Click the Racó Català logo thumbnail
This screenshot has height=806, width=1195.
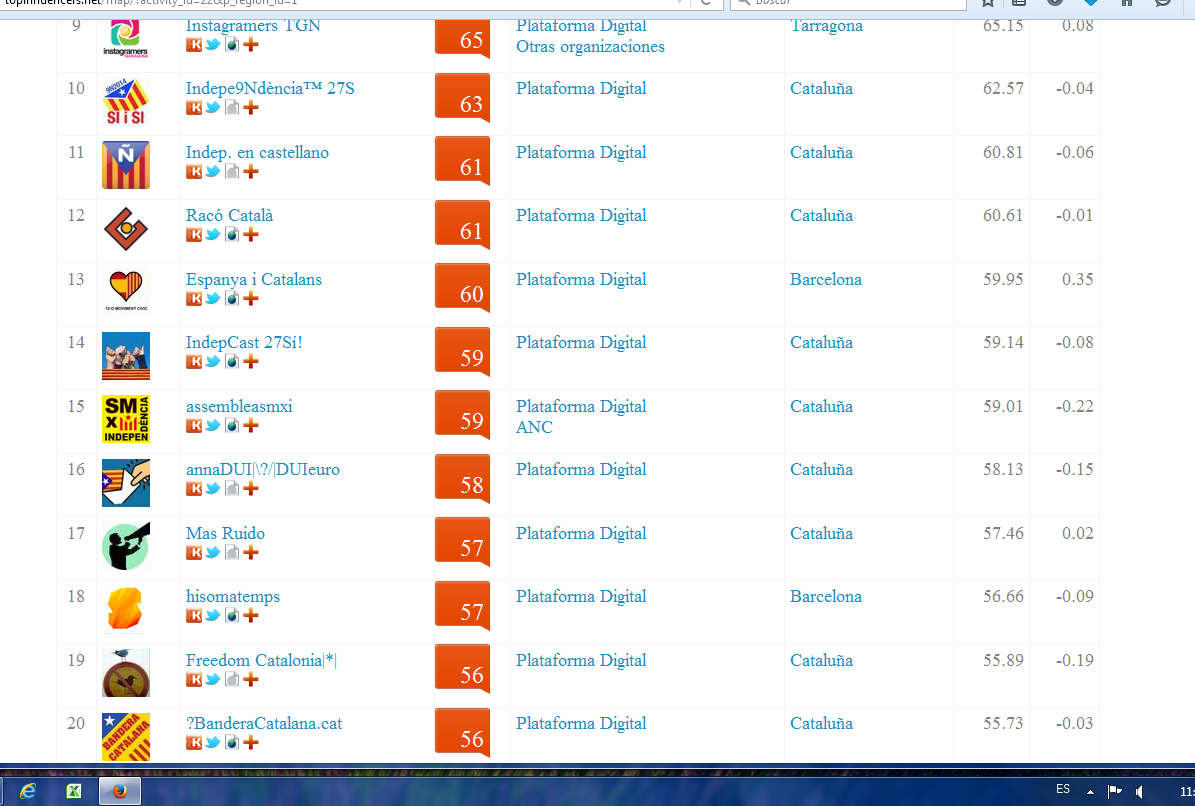coord(126,230)
